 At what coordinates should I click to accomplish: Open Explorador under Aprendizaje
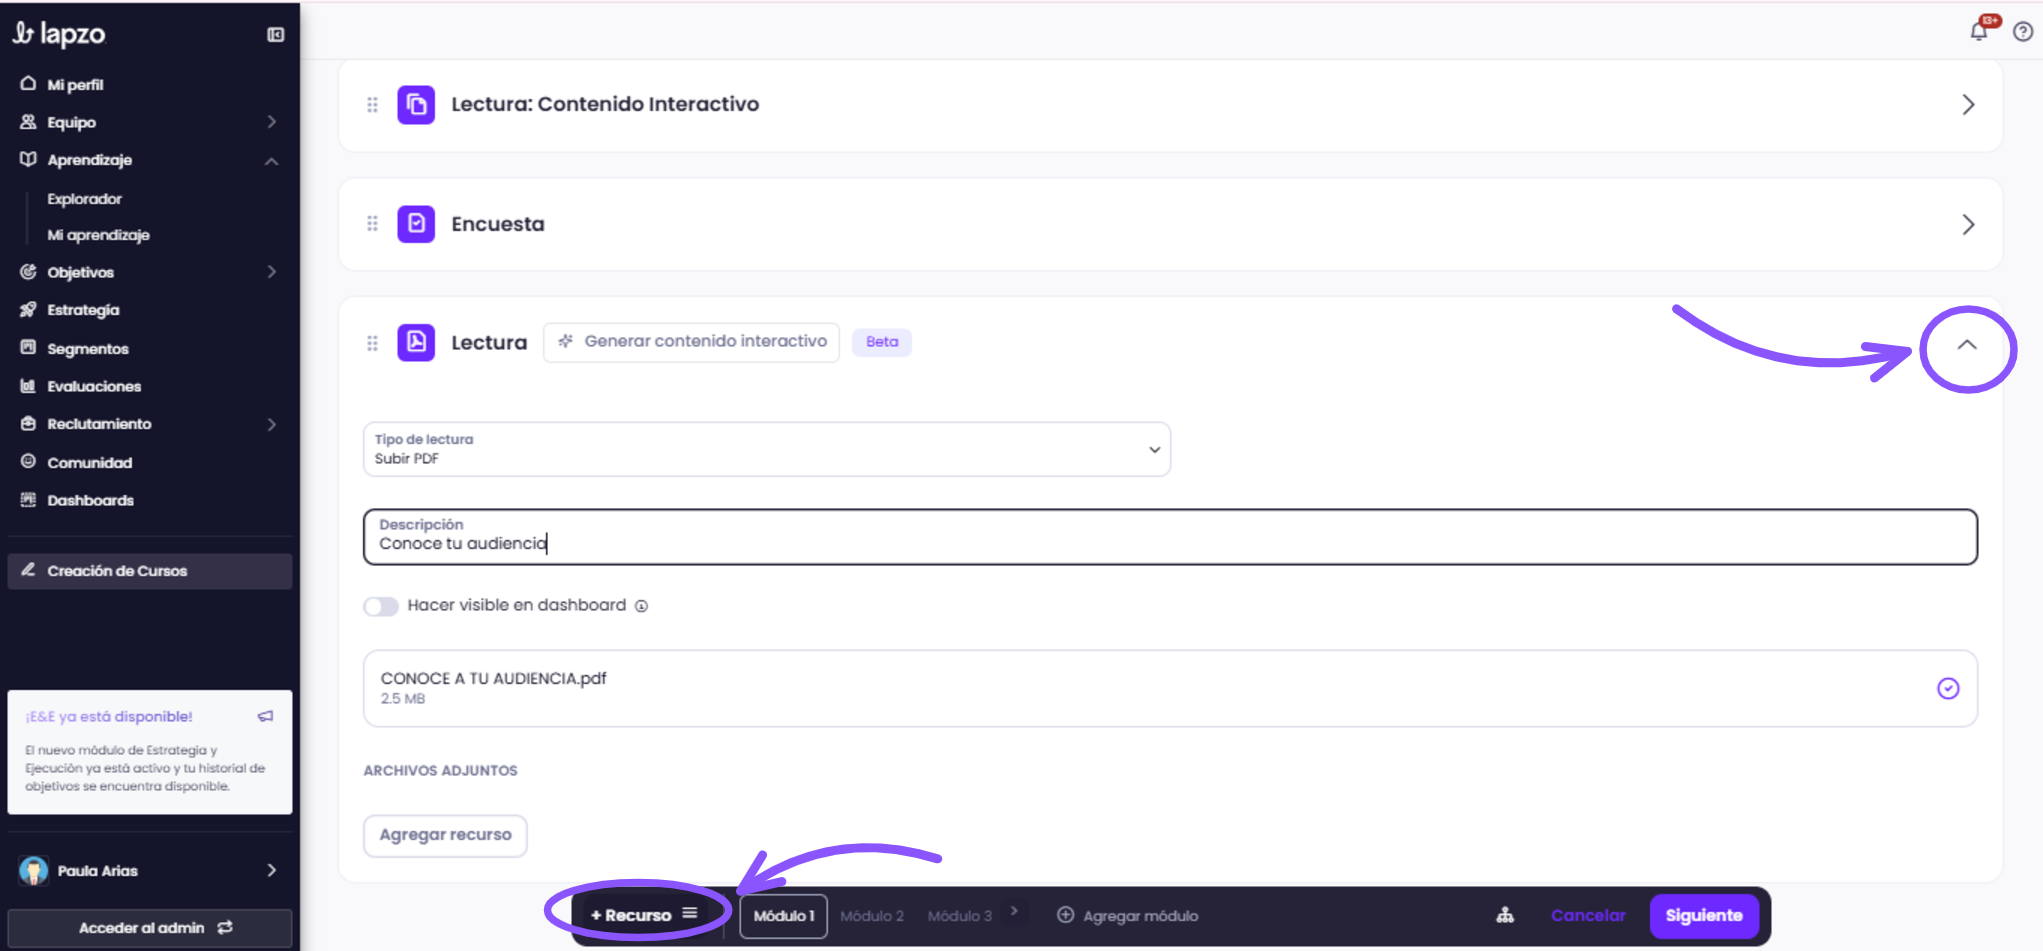pos(85,199)
